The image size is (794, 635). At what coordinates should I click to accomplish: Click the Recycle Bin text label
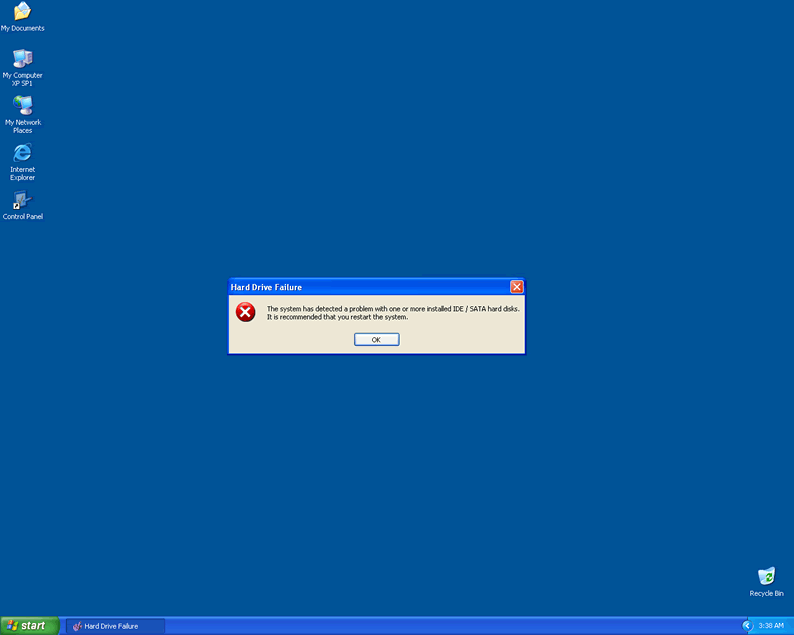(766, 594)
